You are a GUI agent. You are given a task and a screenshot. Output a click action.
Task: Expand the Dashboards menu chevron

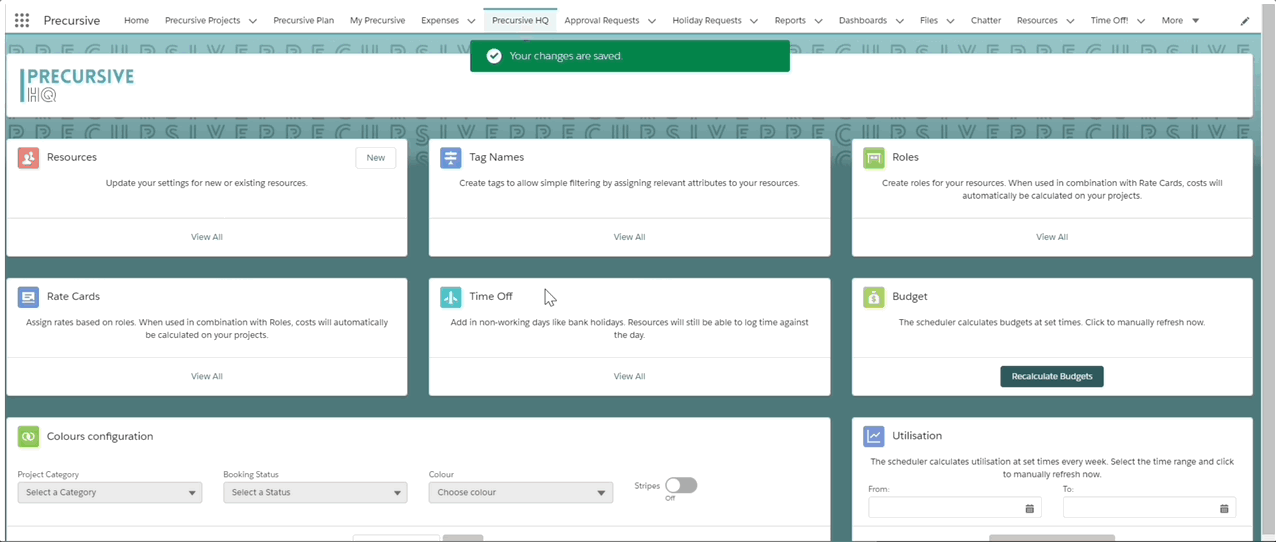click(x=899, y=21)
